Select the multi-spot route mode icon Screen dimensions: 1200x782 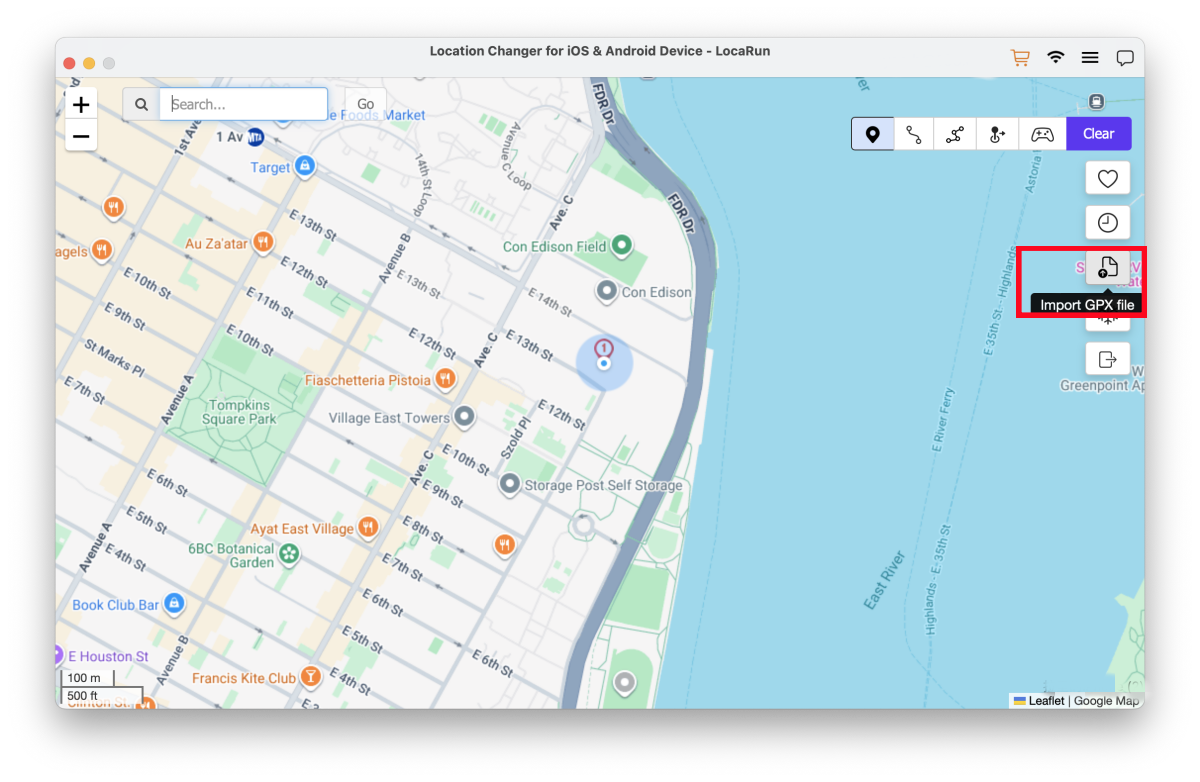pos(955,133)
